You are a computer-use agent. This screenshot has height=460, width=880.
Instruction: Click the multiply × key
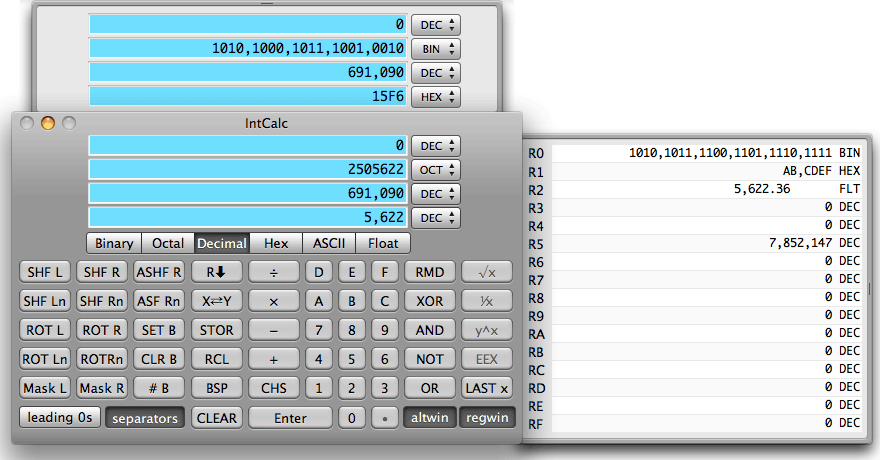(x=274, y=301)
